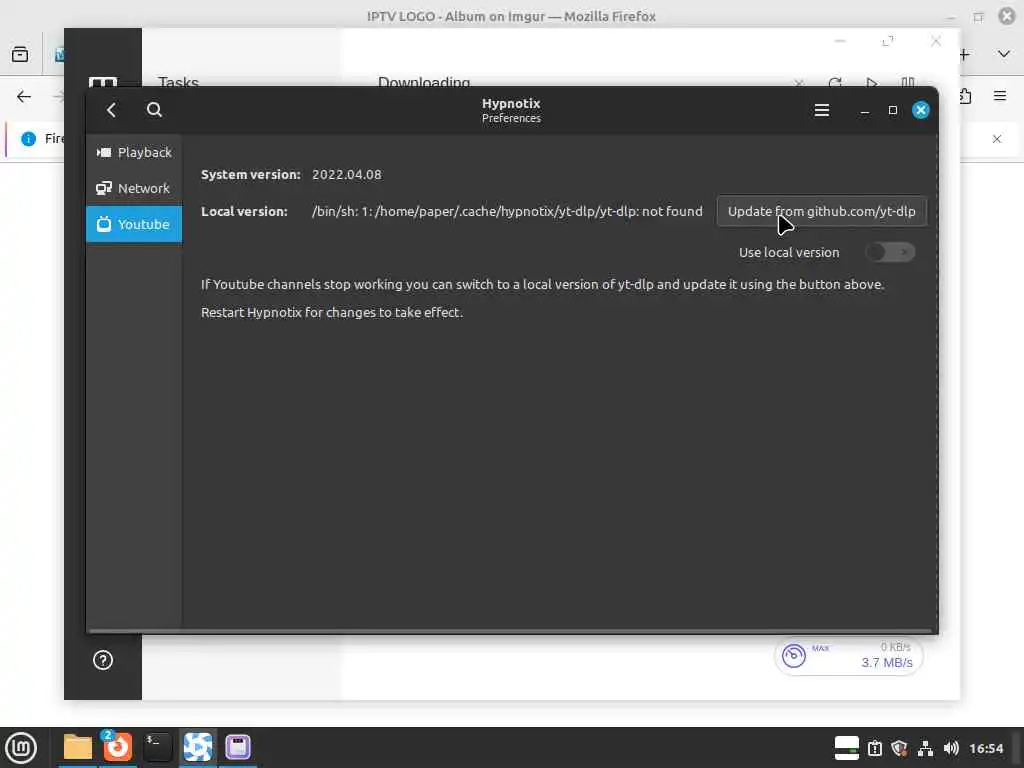Click blue pinwheel app icon in taskbar
This screenshot has width=1024, height=768.
pyautogui.click(x=198, y=746)
